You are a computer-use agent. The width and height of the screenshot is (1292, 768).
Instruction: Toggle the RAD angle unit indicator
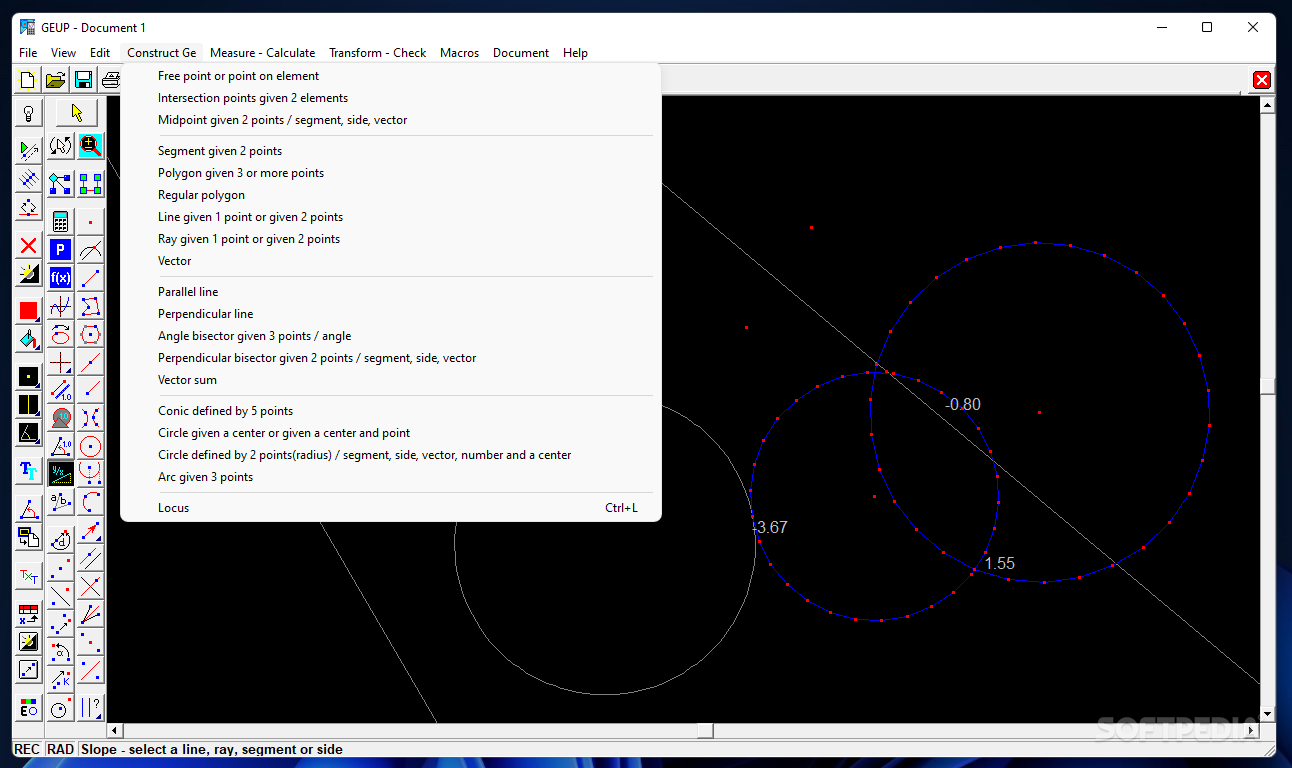[x=61, y=749]
